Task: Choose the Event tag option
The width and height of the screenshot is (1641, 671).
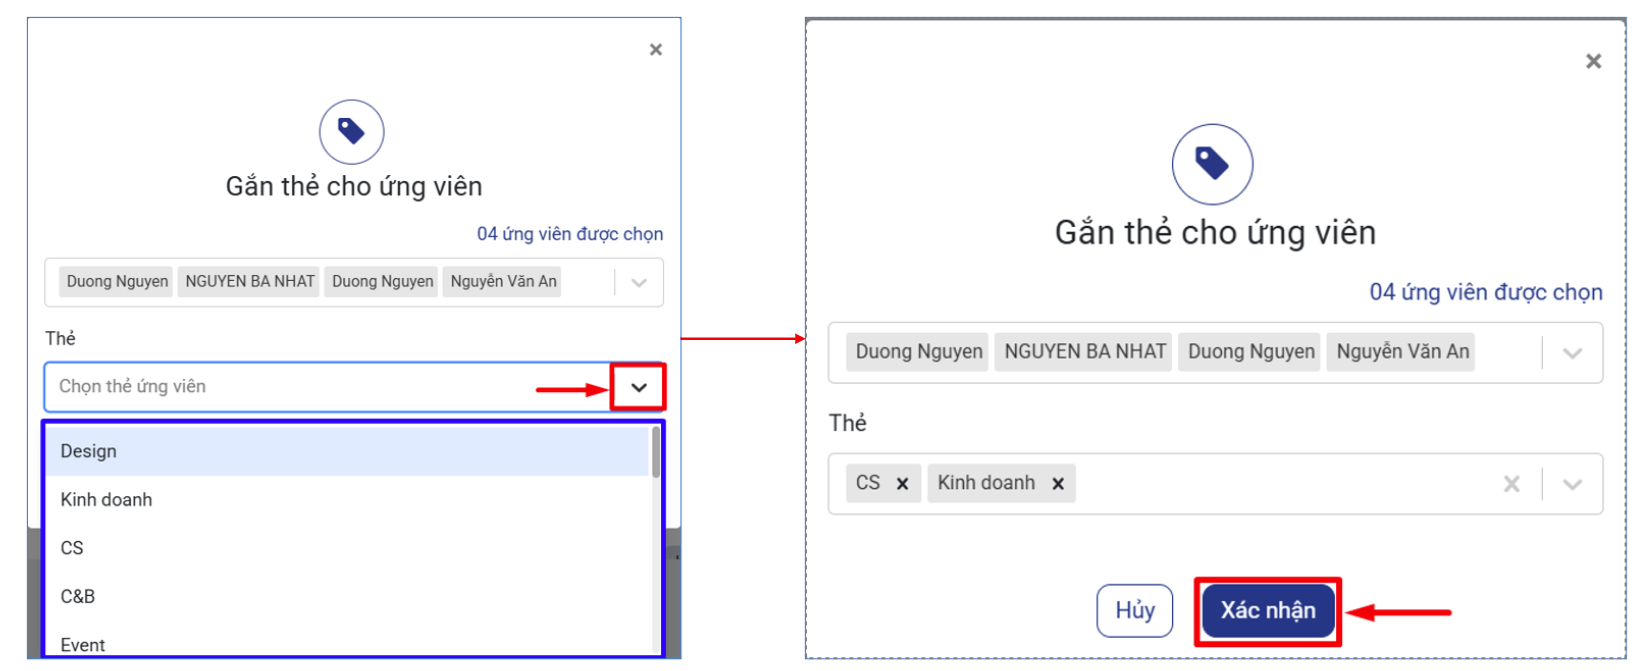Action: pos(82,644)
